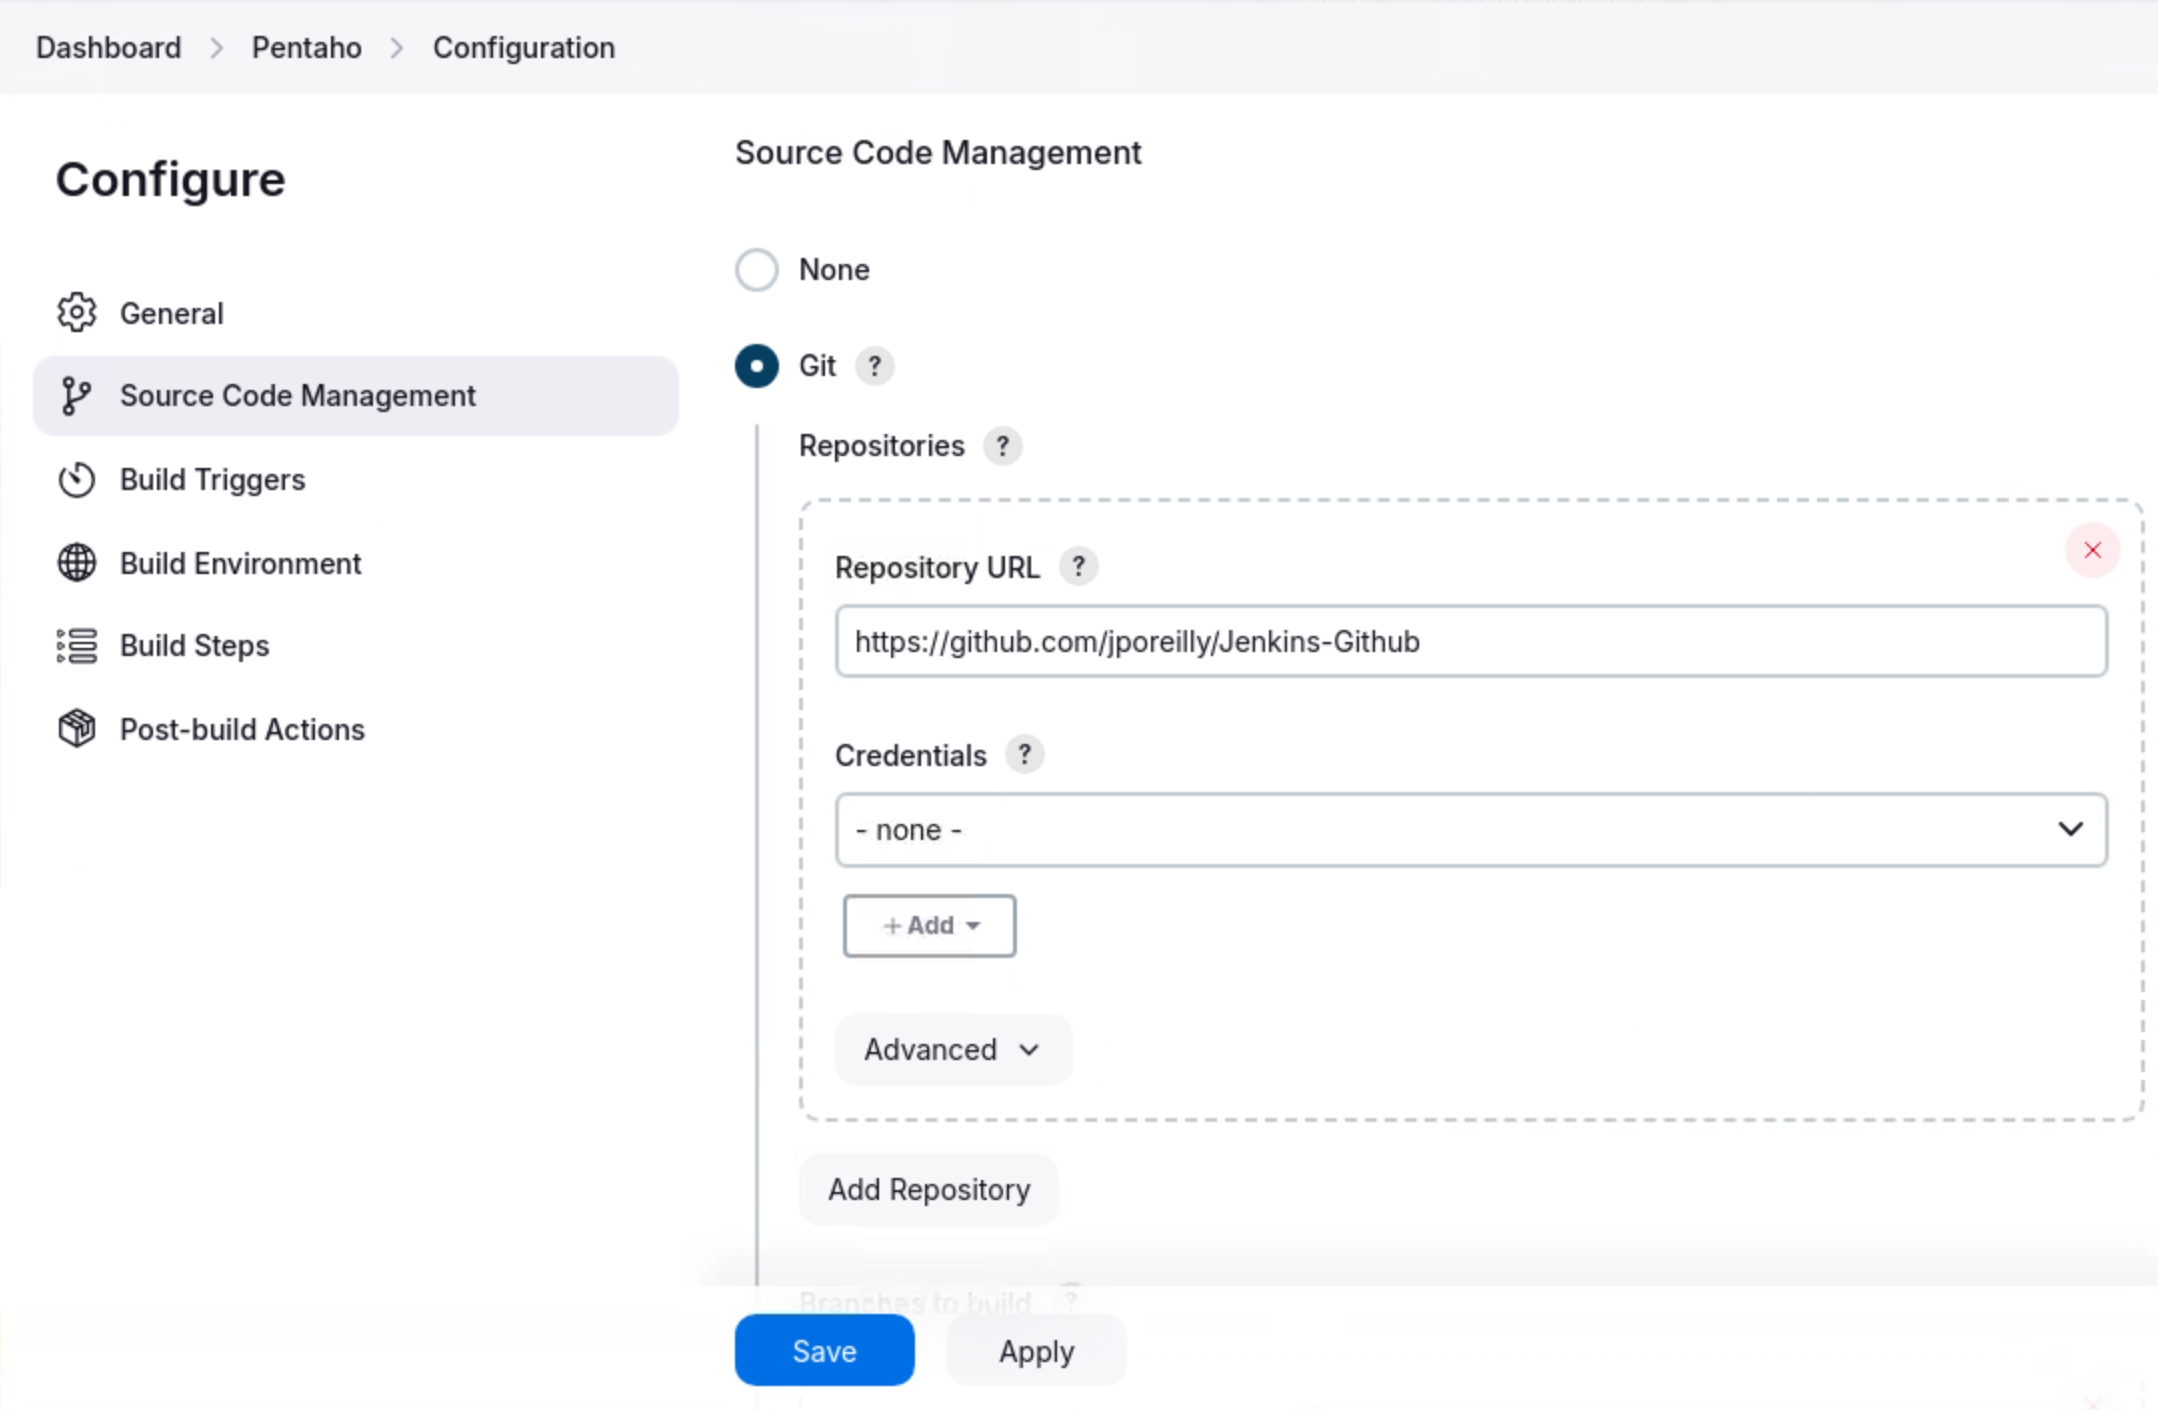The width and height of the screenshot is (2158, 1410).
Task: Click the Save button
Action: [x=824, y=1351]
